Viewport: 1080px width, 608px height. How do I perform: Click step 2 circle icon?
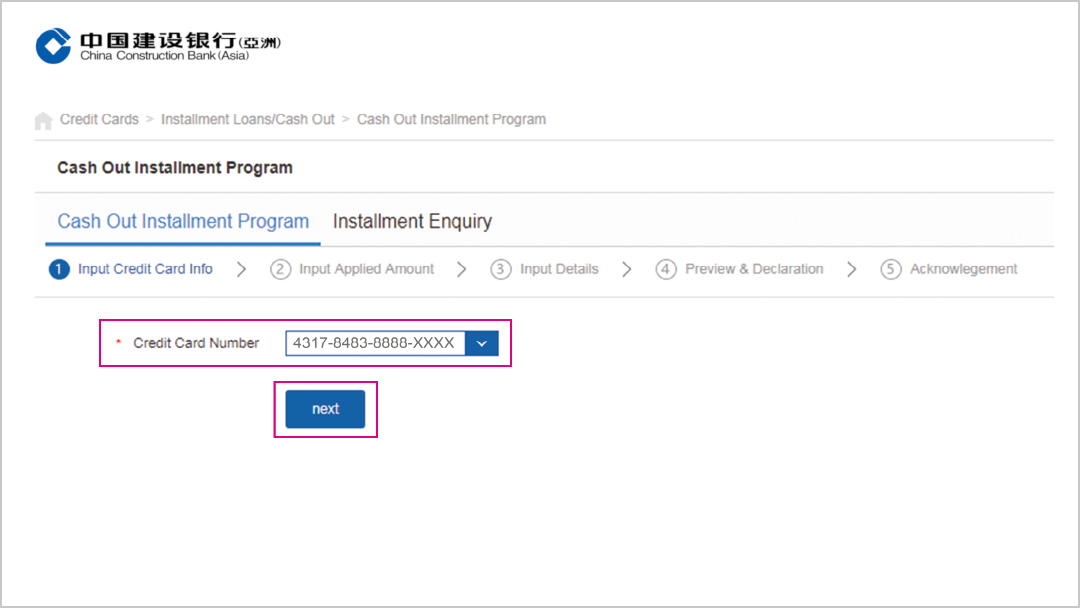coord(280,269)
